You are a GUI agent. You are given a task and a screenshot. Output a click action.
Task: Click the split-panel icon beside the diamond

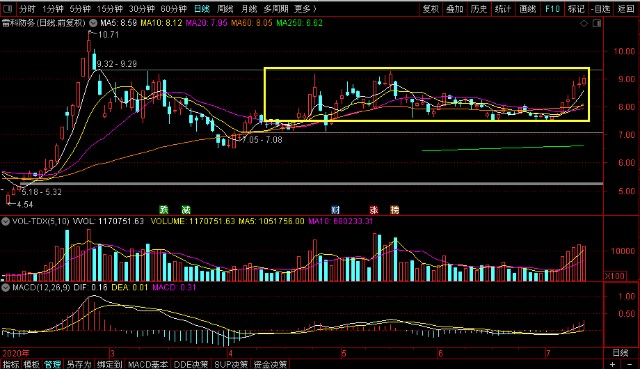point(597,23)
